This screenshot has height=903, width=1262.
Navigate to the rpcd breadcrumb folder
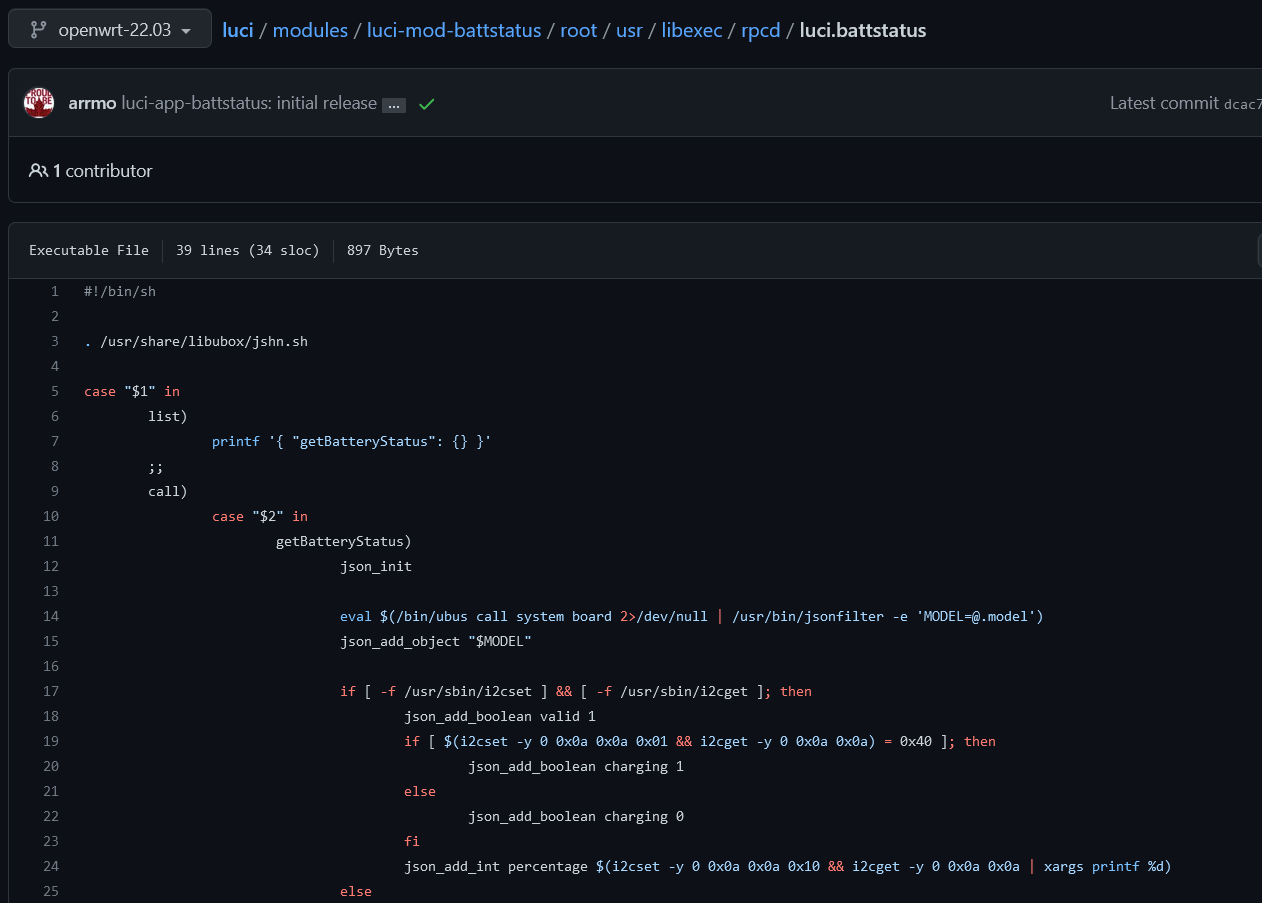click(x=760, y=30)
